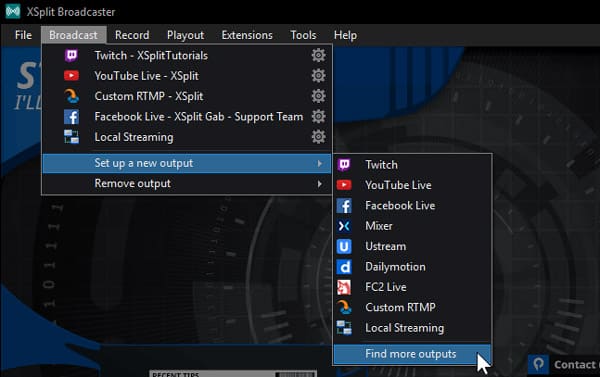The height and width of the screenshot is (377, 600).
Task: Choose Mixer in new output submenu
Action: pos(412,226)
